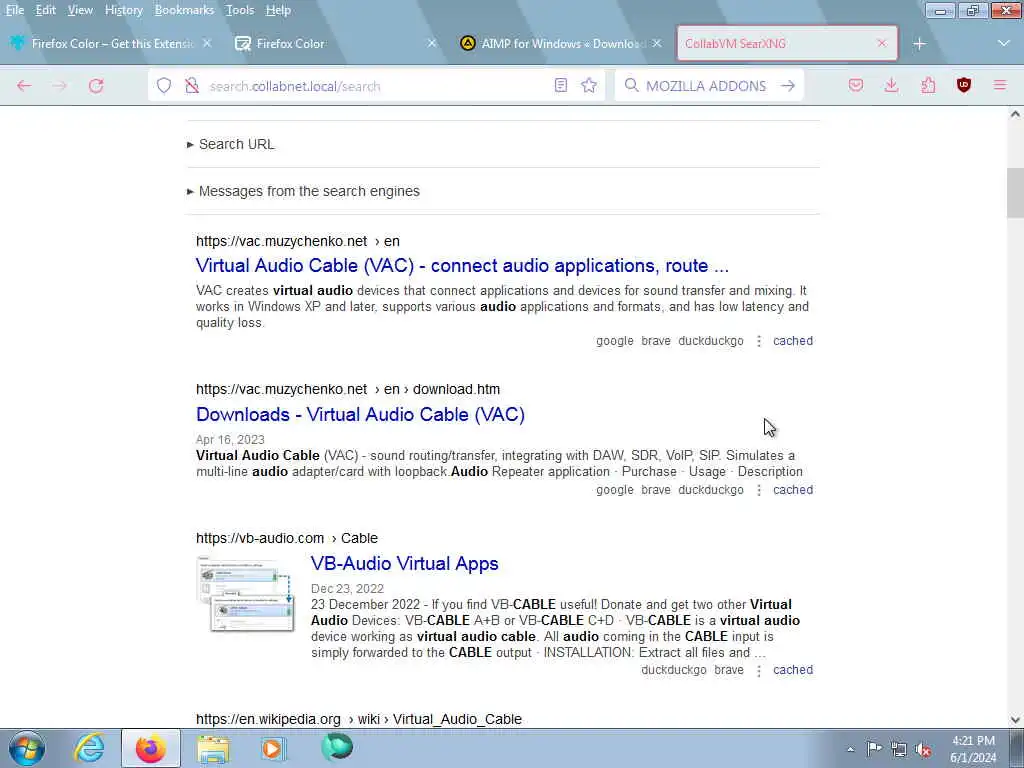The width and height of the screenshot is (1024, 768).
Task: Close the CollabVM SearXNG tab
Action: 882,43
